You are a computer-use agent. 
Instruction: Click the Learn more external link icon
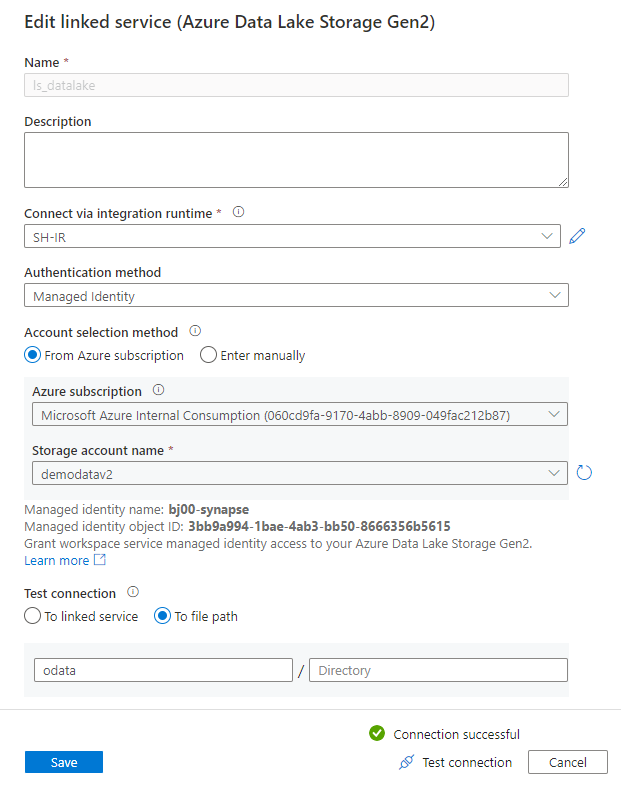[99, 560]
